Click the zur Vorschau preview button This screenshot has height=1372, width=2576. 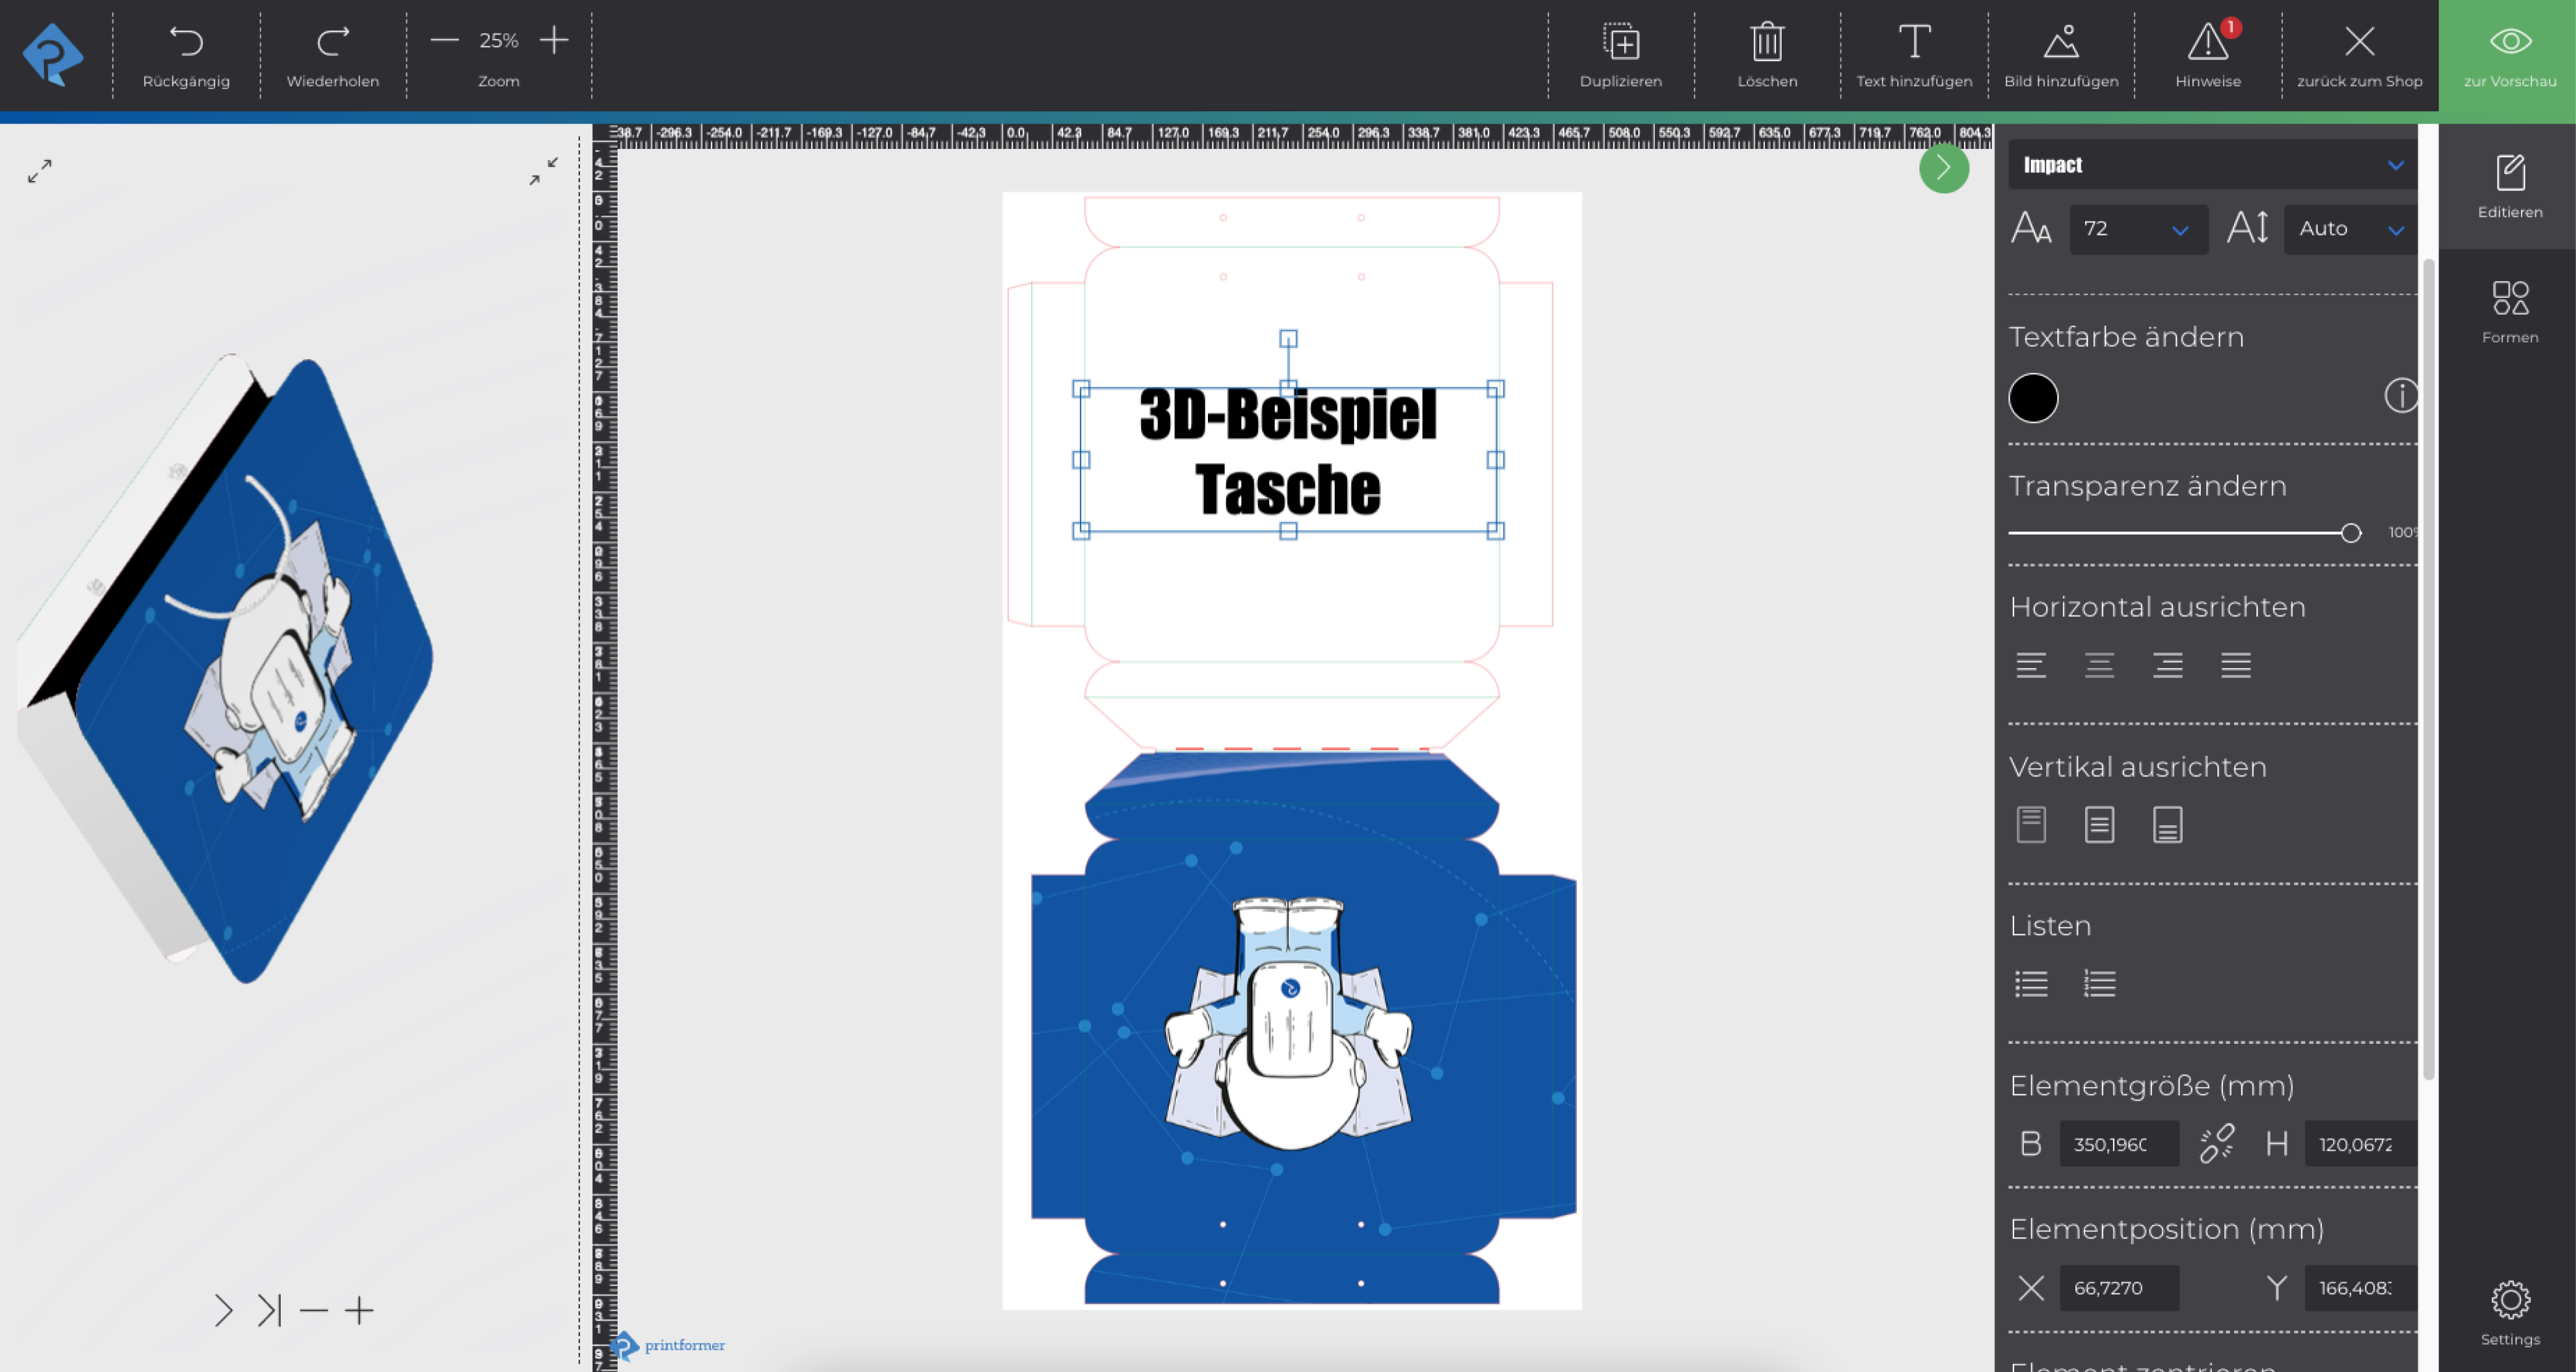click(x=2507, y=55)
